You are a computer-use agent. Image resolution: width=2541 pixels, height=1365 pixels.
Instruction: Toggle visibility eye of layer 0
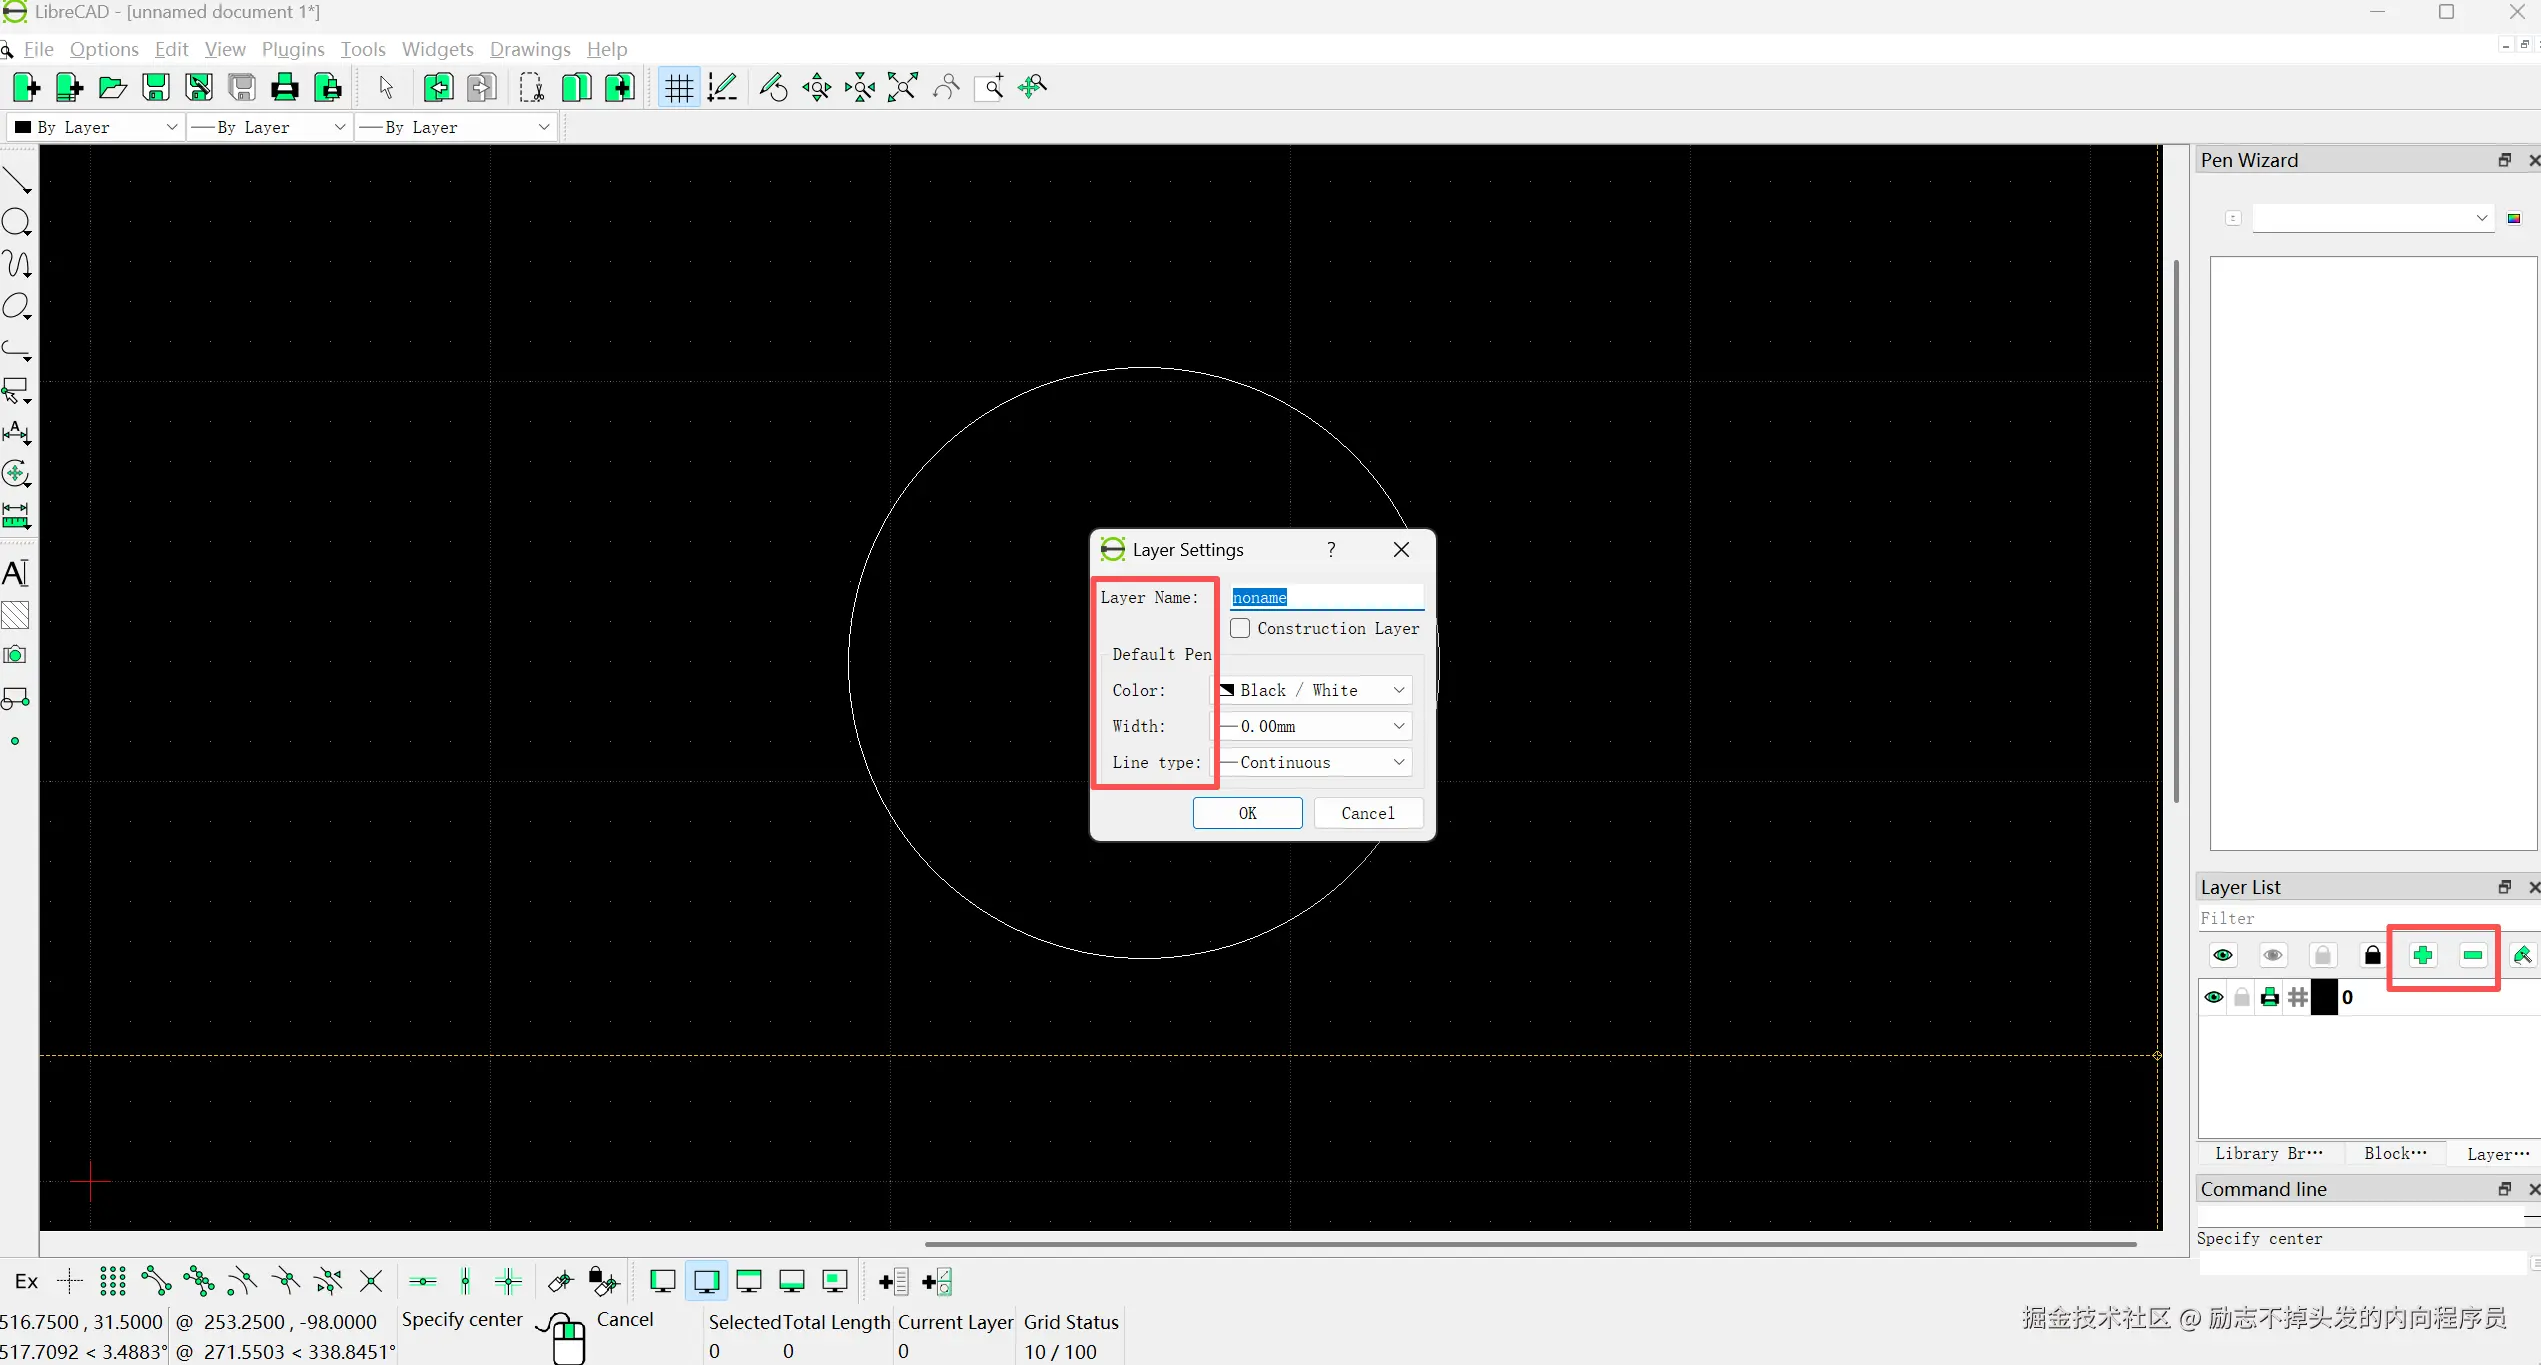point(2214,998)
